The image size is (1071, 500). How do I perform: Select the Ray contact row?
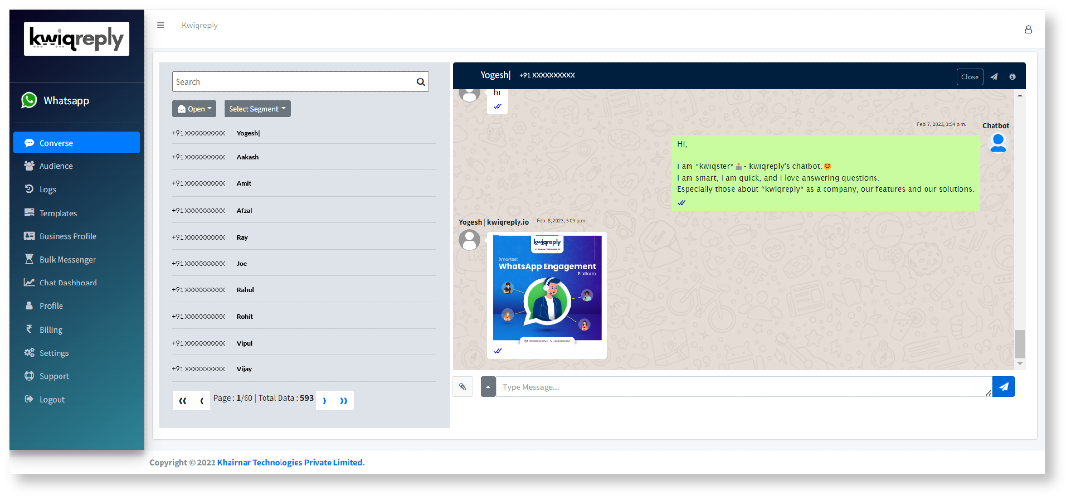click(304, 237)
